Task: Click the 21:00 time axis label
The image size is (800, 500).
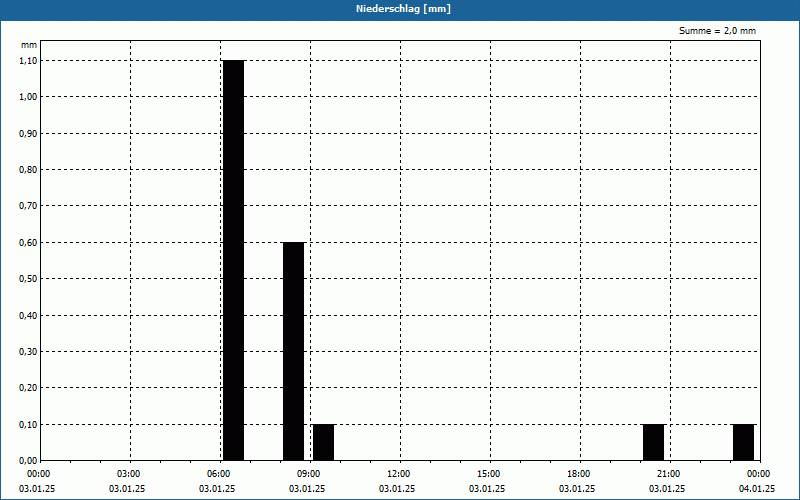Action: 668,474
